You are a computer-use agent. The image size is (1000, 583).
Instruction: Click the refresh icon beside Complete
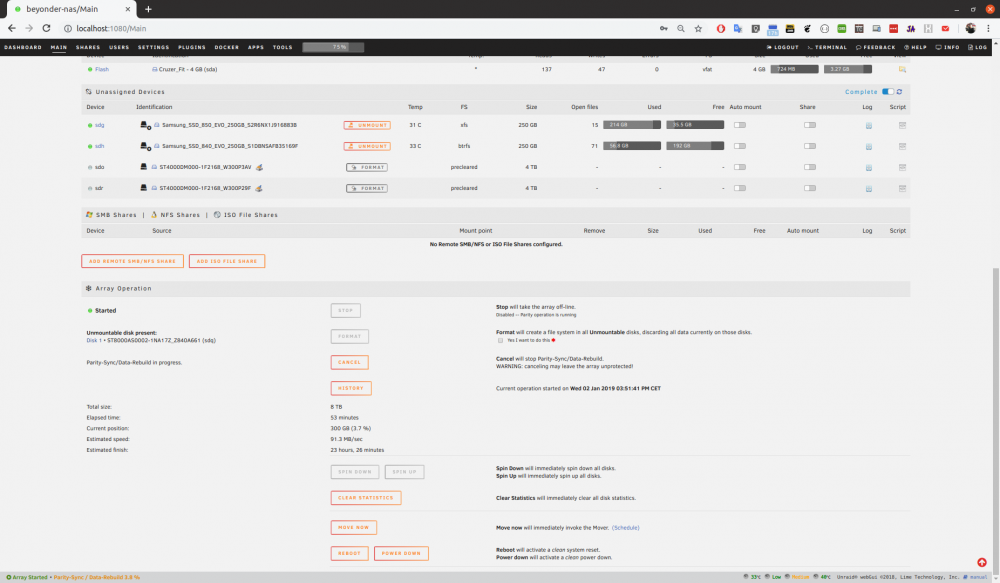click(899, 92)
